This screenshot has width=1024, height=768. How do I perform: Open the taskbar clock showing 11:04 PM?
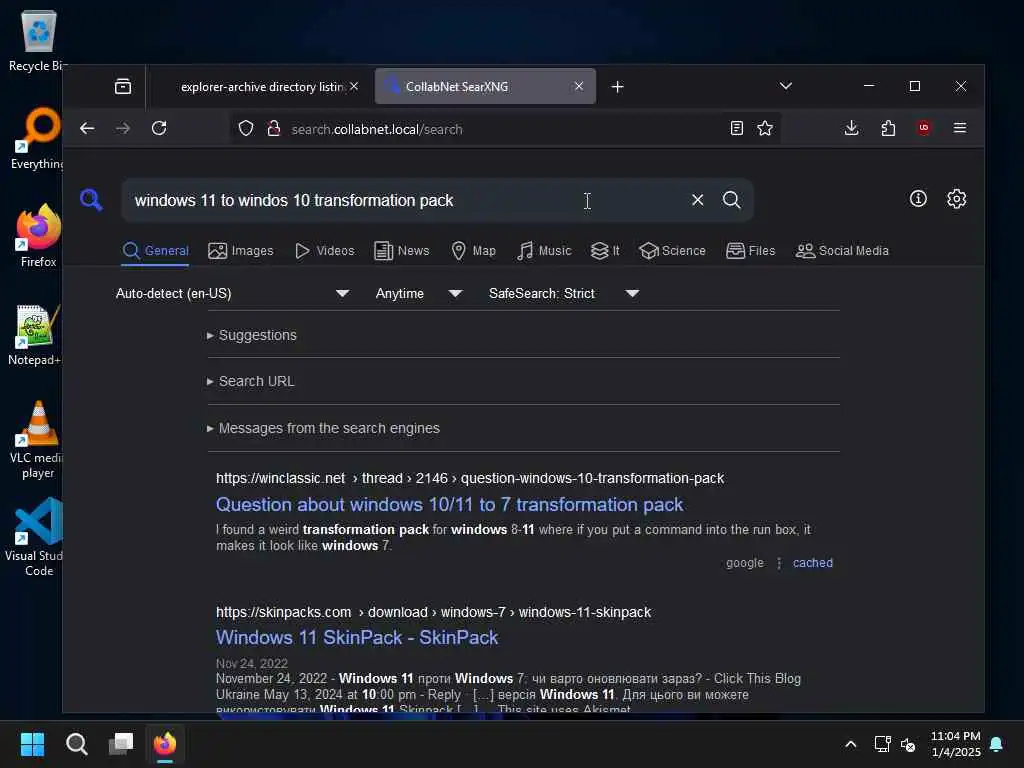(x=955, y=744)
